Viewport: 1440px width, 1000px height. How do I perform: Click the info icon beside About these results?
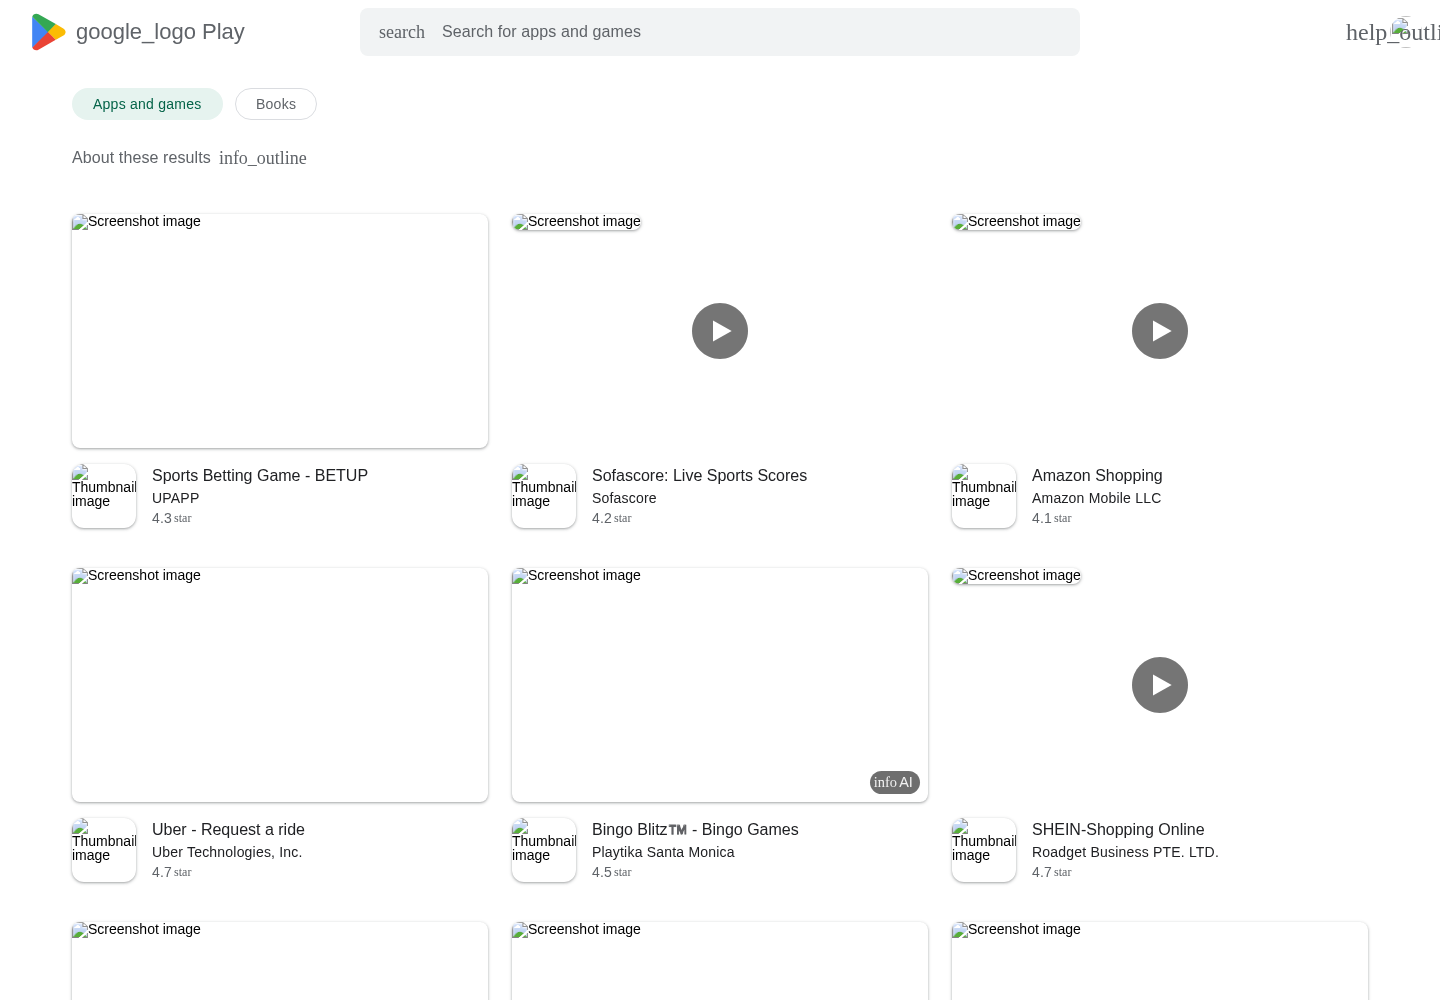(x=263, y=158)
